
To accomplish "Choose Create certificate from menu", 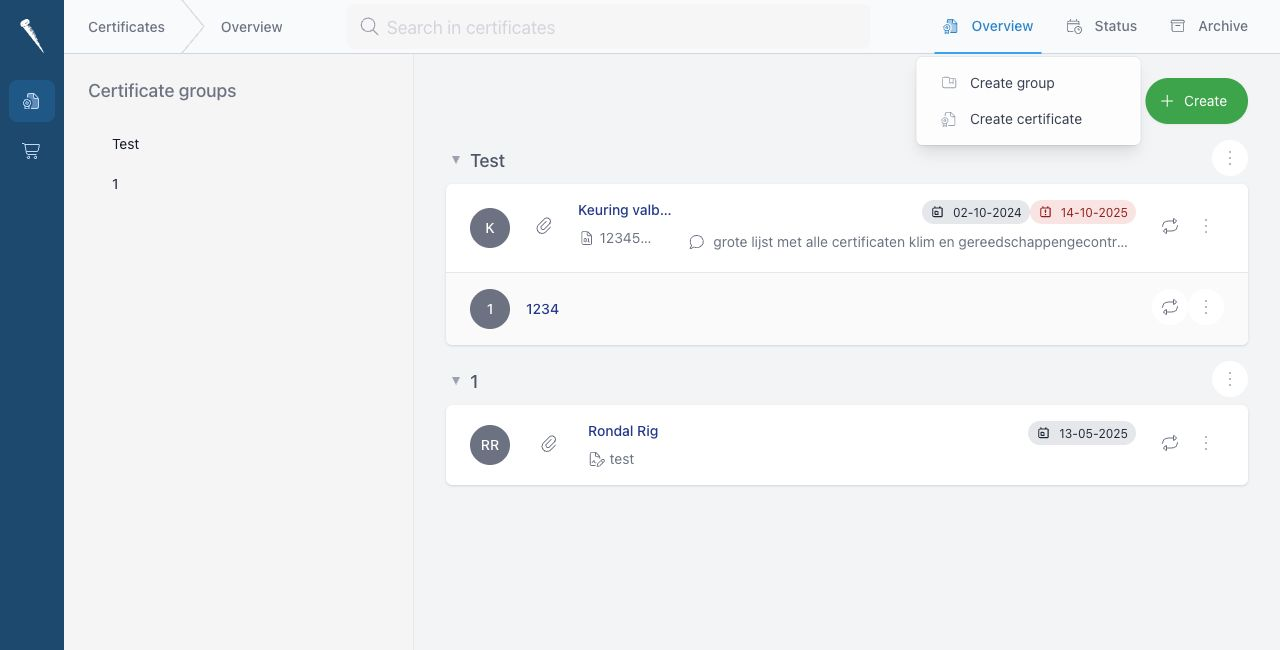I will (1028, 119).
